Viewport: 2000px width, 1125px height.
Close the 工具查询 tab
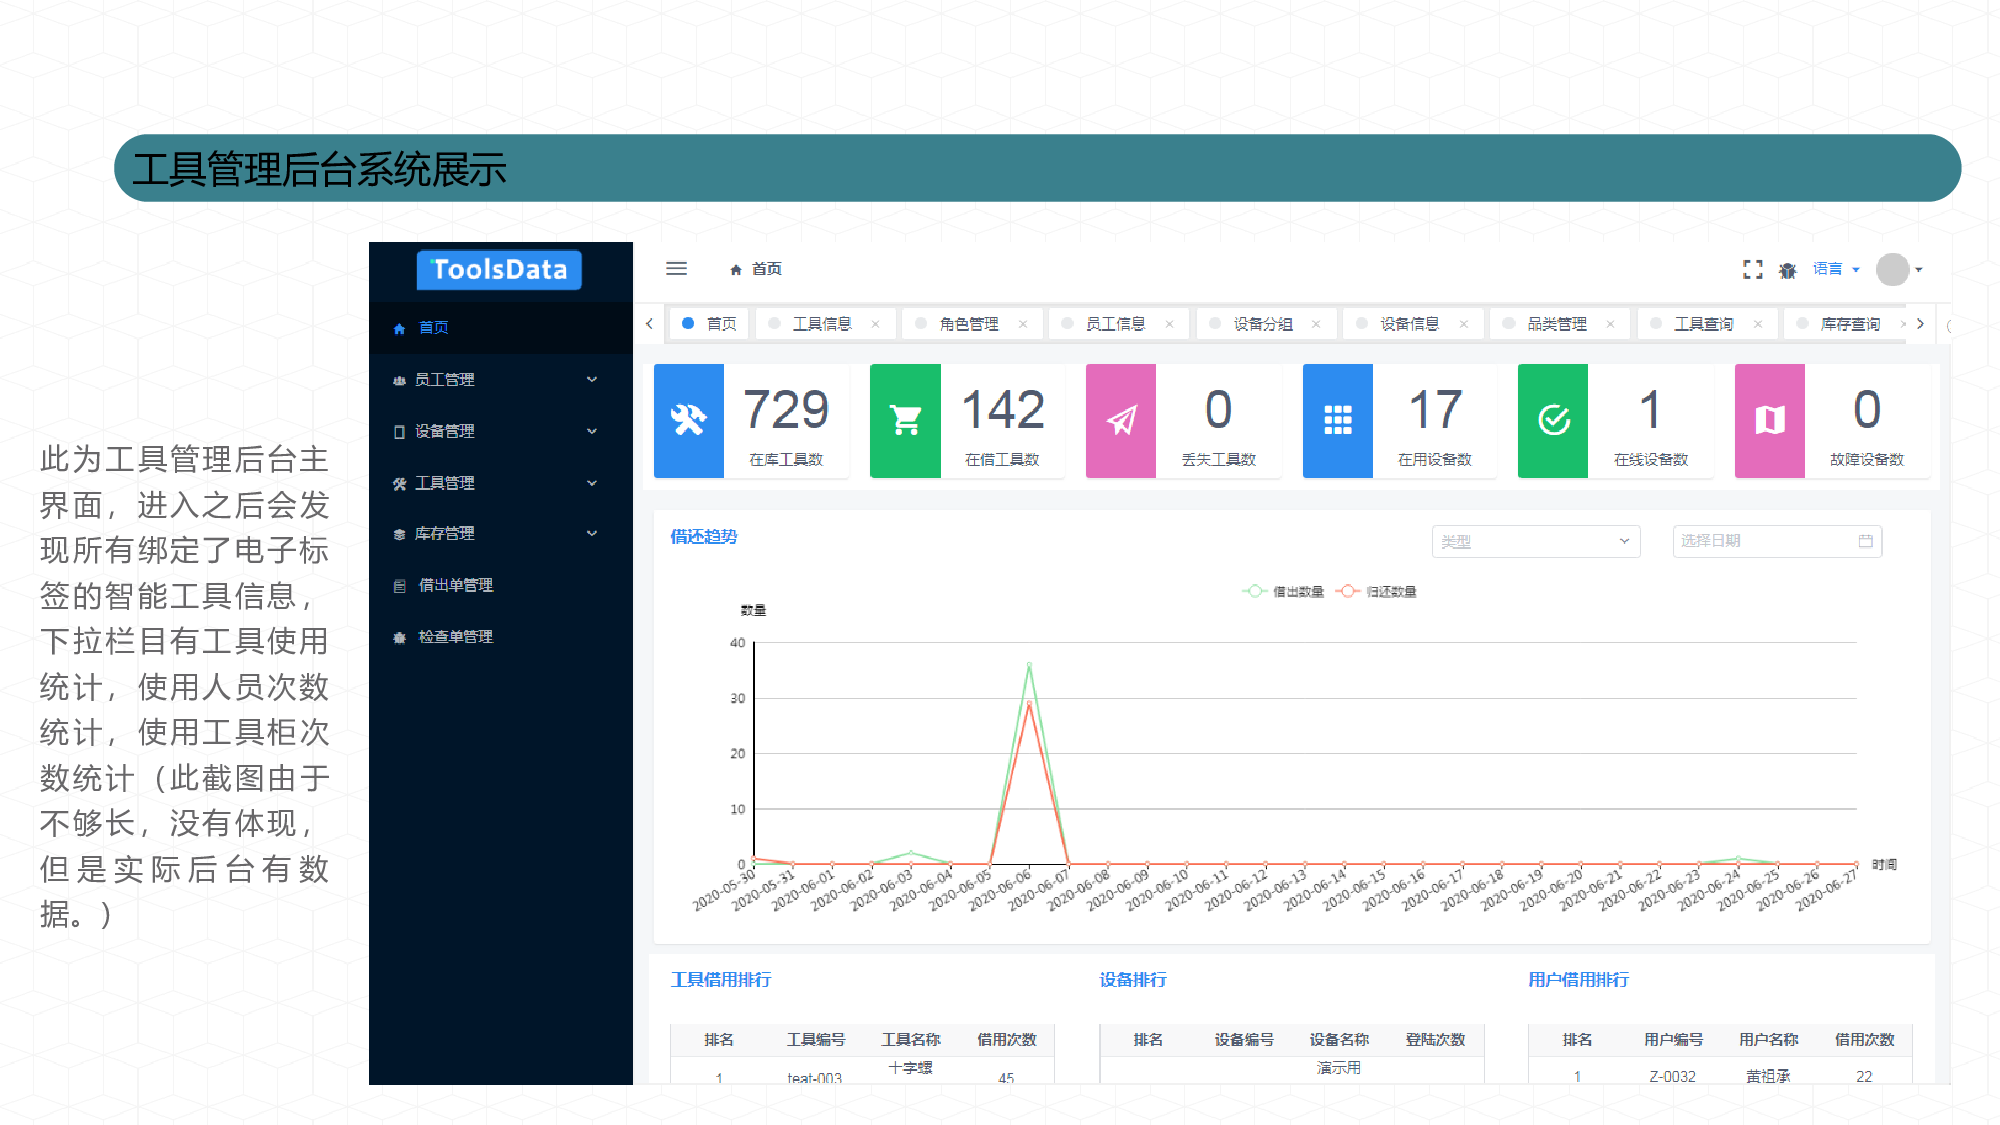1757,324
